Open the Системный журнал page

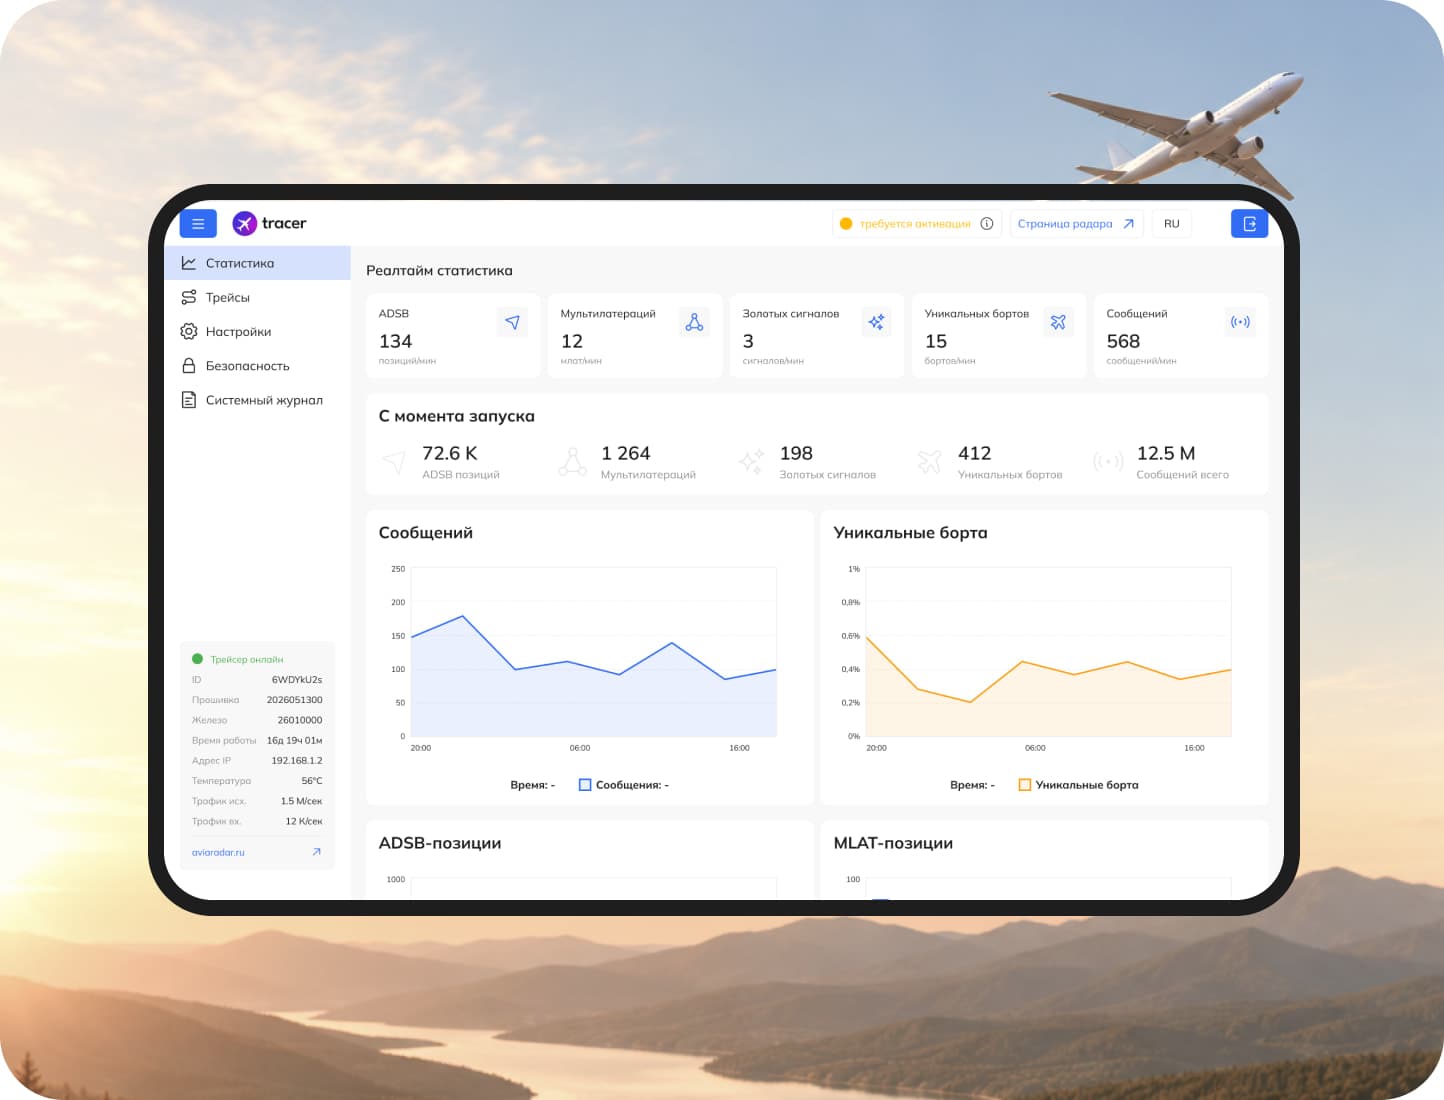pyautogui.click(x=258, y=400)
